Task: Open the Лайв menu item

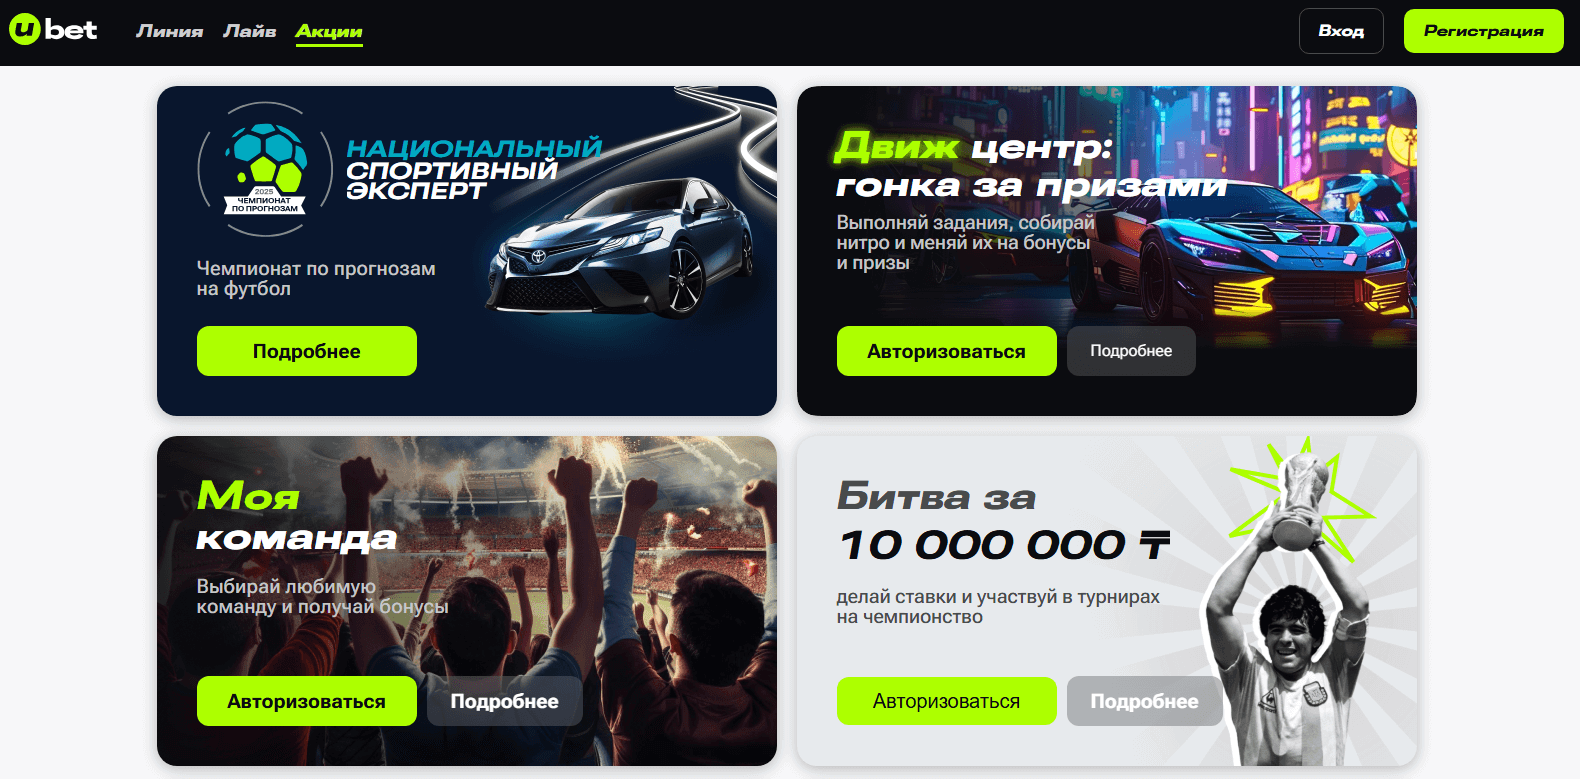Action: coord(249,31)
